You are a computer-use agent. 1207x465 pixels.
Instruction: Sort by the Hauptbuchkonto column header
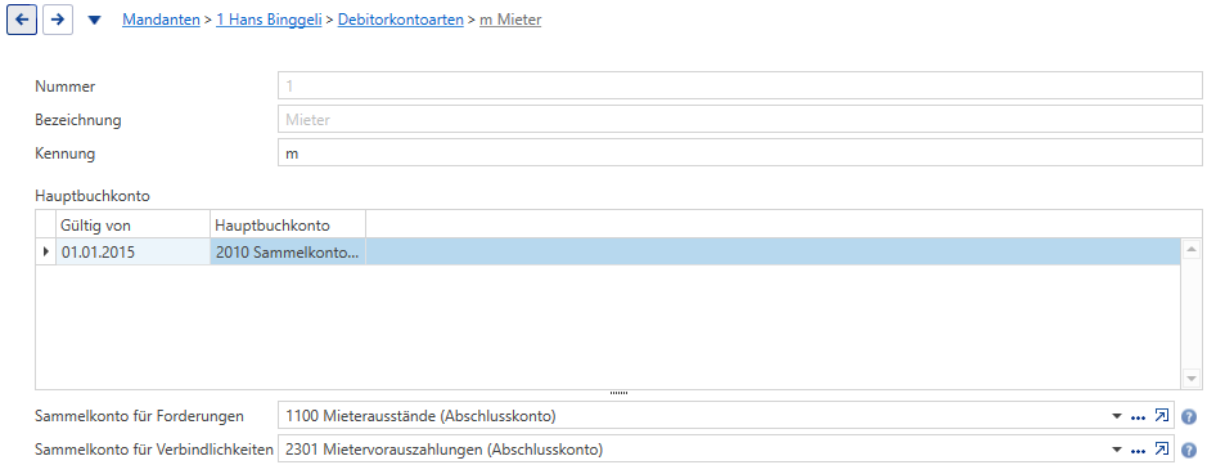pyautogui.click(x=288, y=225)
